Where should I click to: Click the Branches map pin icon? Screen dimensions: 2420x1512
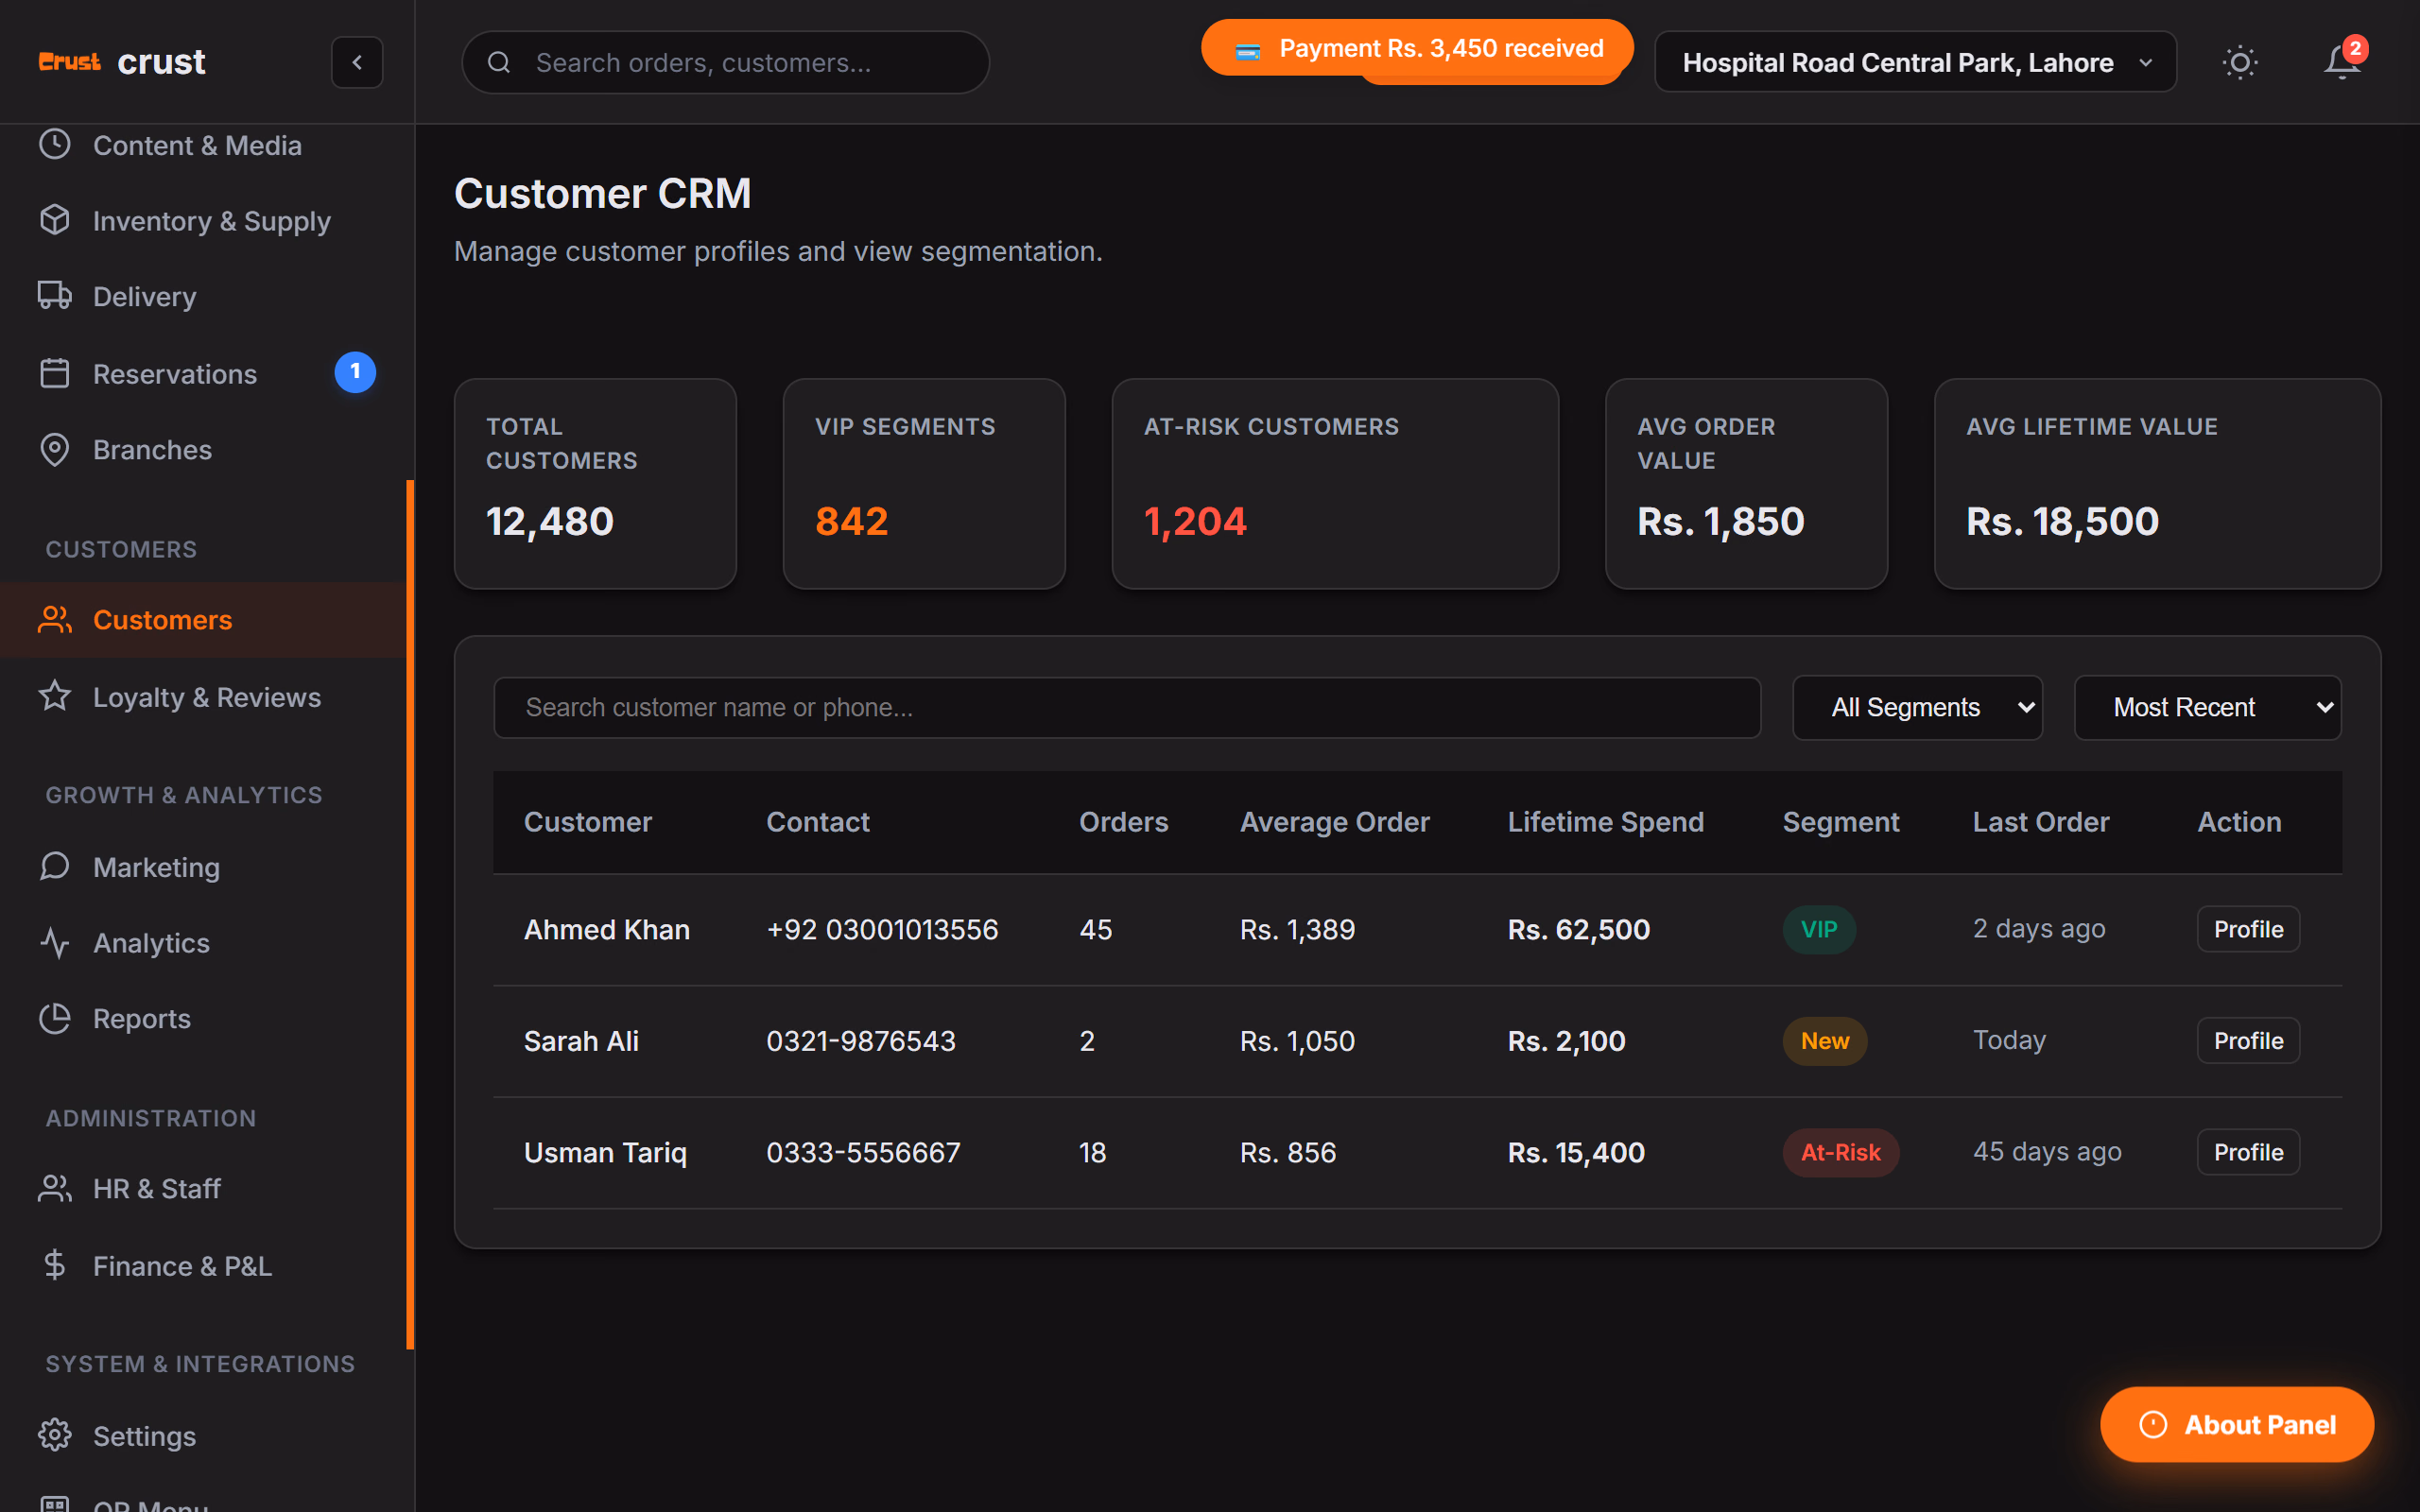(x=55, y=449)
